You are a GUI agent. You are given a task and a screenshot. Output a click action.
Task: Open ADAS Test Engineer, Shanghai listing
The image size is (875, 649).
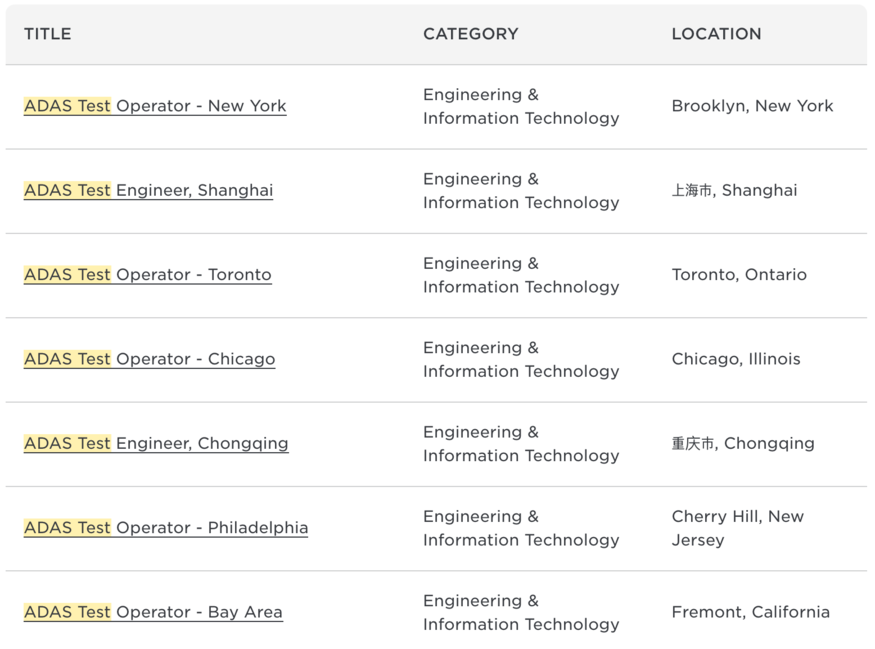pos(148,190)
